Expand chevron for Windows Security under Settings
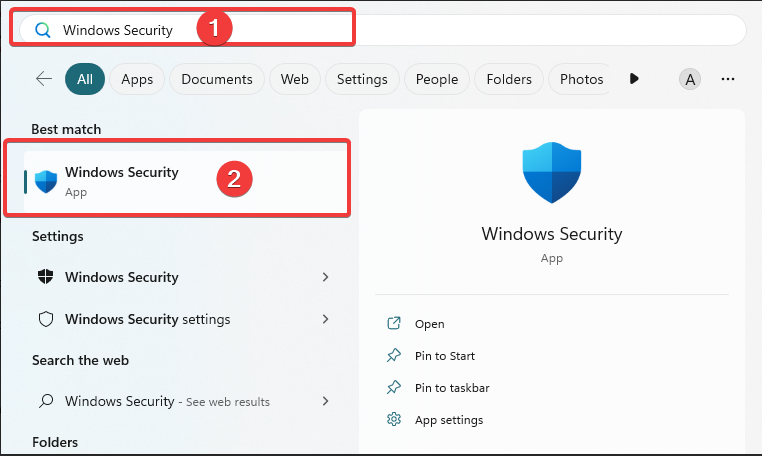Viewport: 762px width, 456px height. point(326,277)
